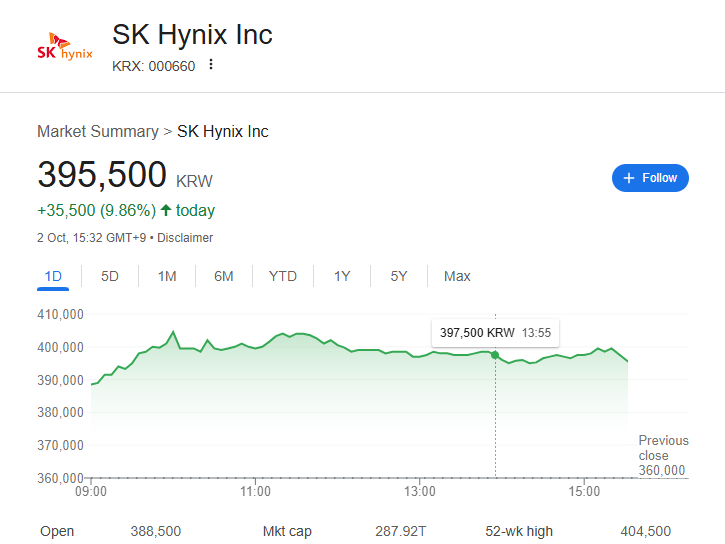Click the 52-wk high label
The width and height of the screenshot is (725, 544).
[518, 531]
